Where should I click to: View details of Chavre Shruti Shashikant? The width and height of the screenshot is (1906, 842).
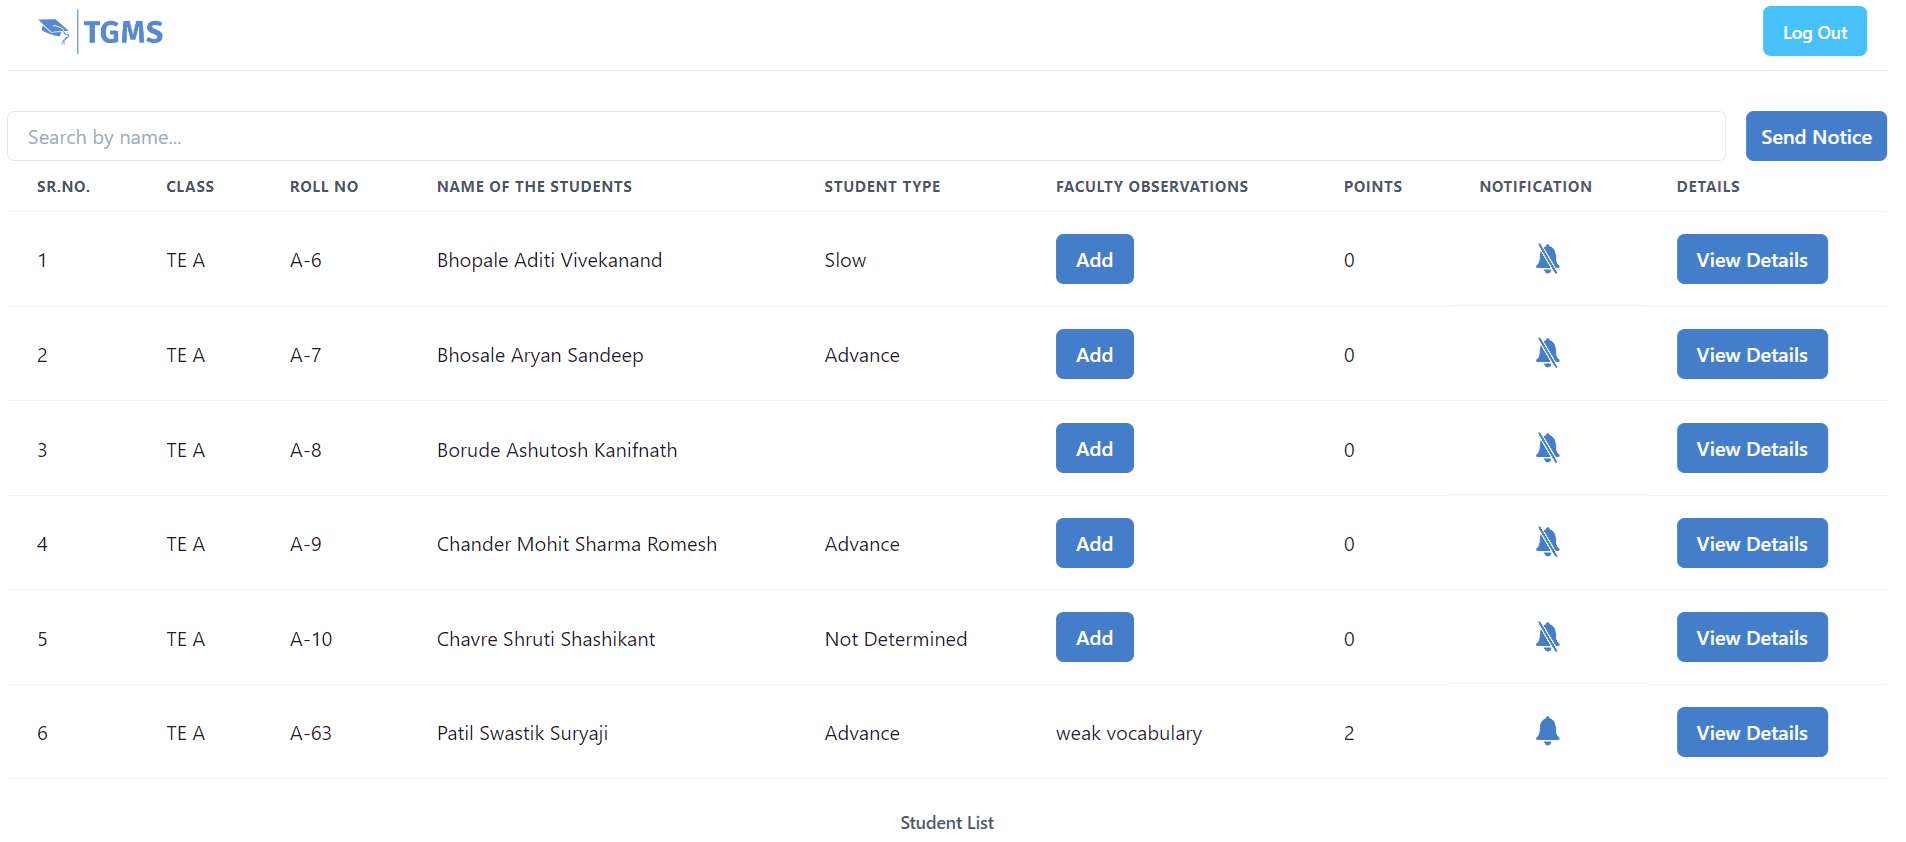click(x=1752, y=637)
